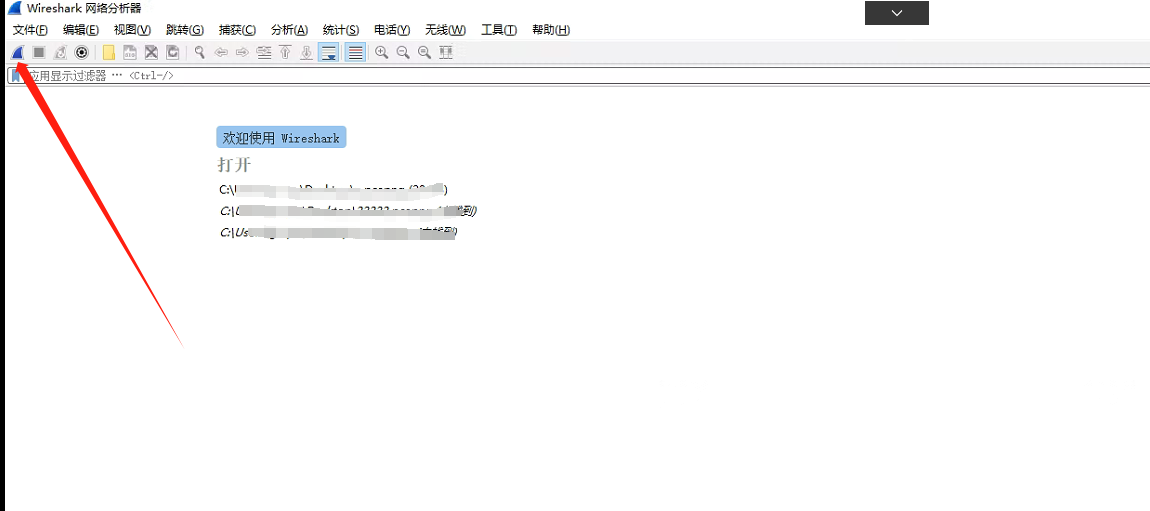Expand the dark chevron dropdown at top
This screenshot has height=511, width=1150.
click(x=897, y=13)
